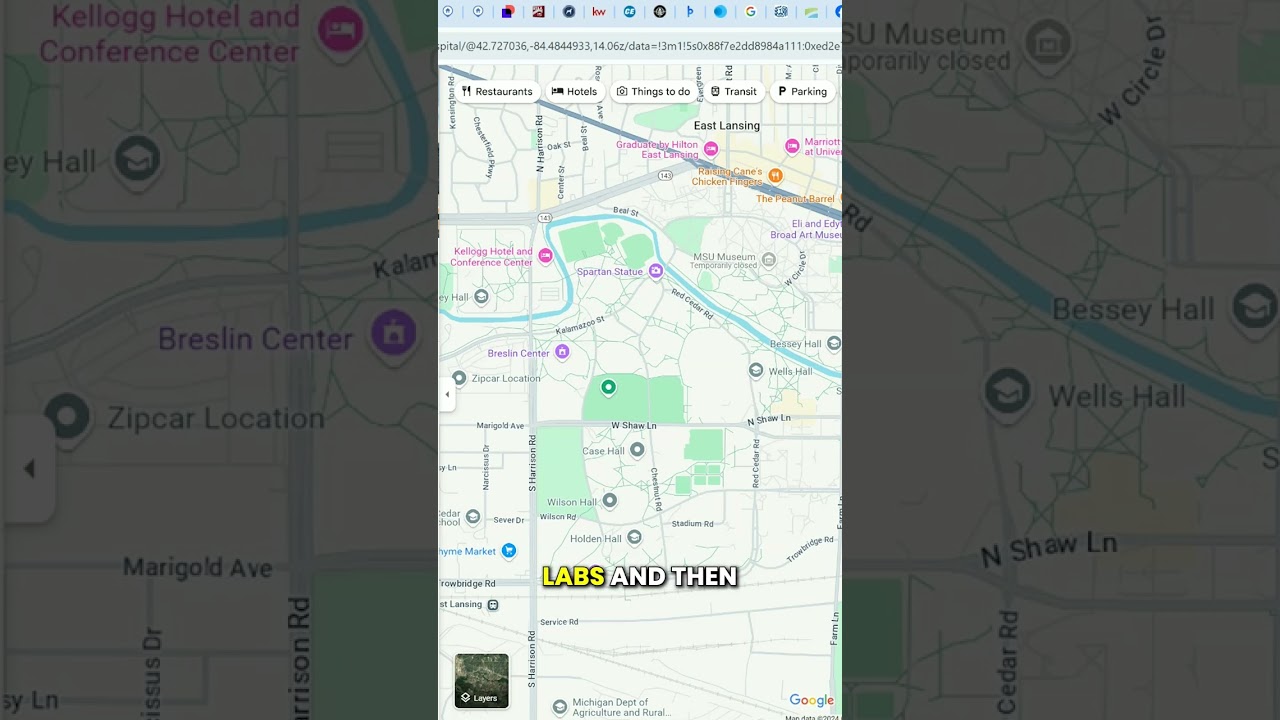Select the Case Hall map pin
The image size is (1280, 720).
click(x=637, y=450)
